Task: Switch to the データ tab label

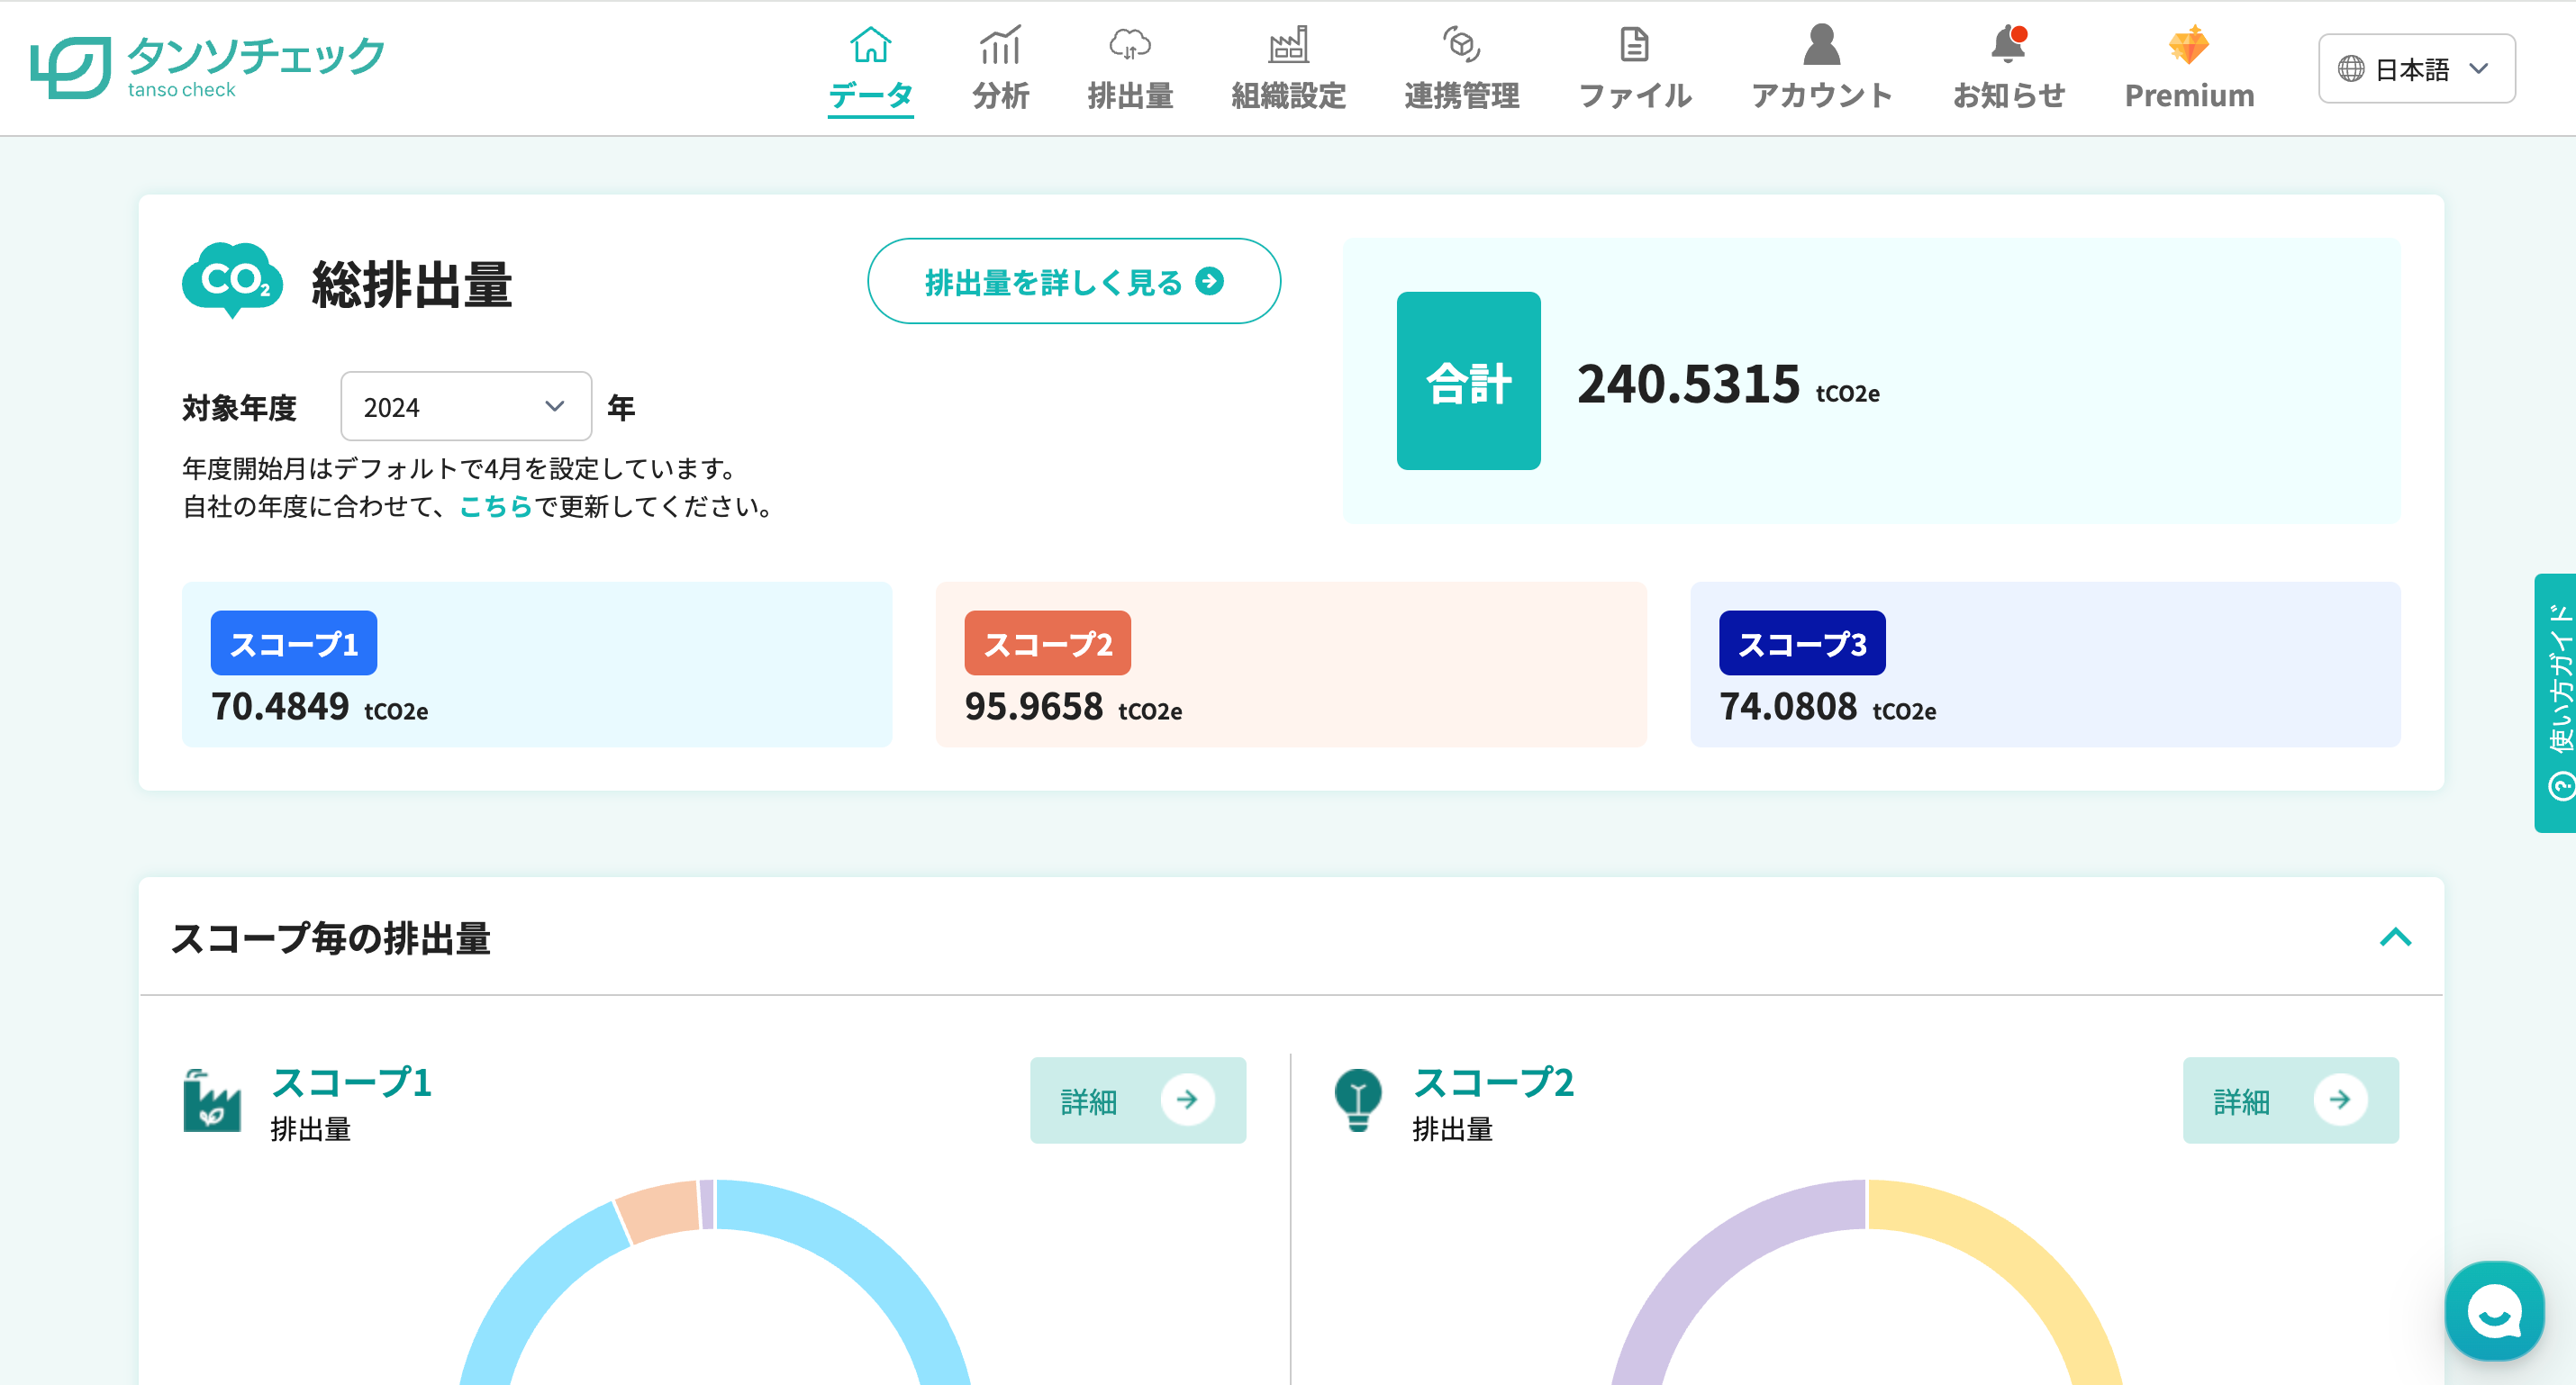Action: point(870,96)
